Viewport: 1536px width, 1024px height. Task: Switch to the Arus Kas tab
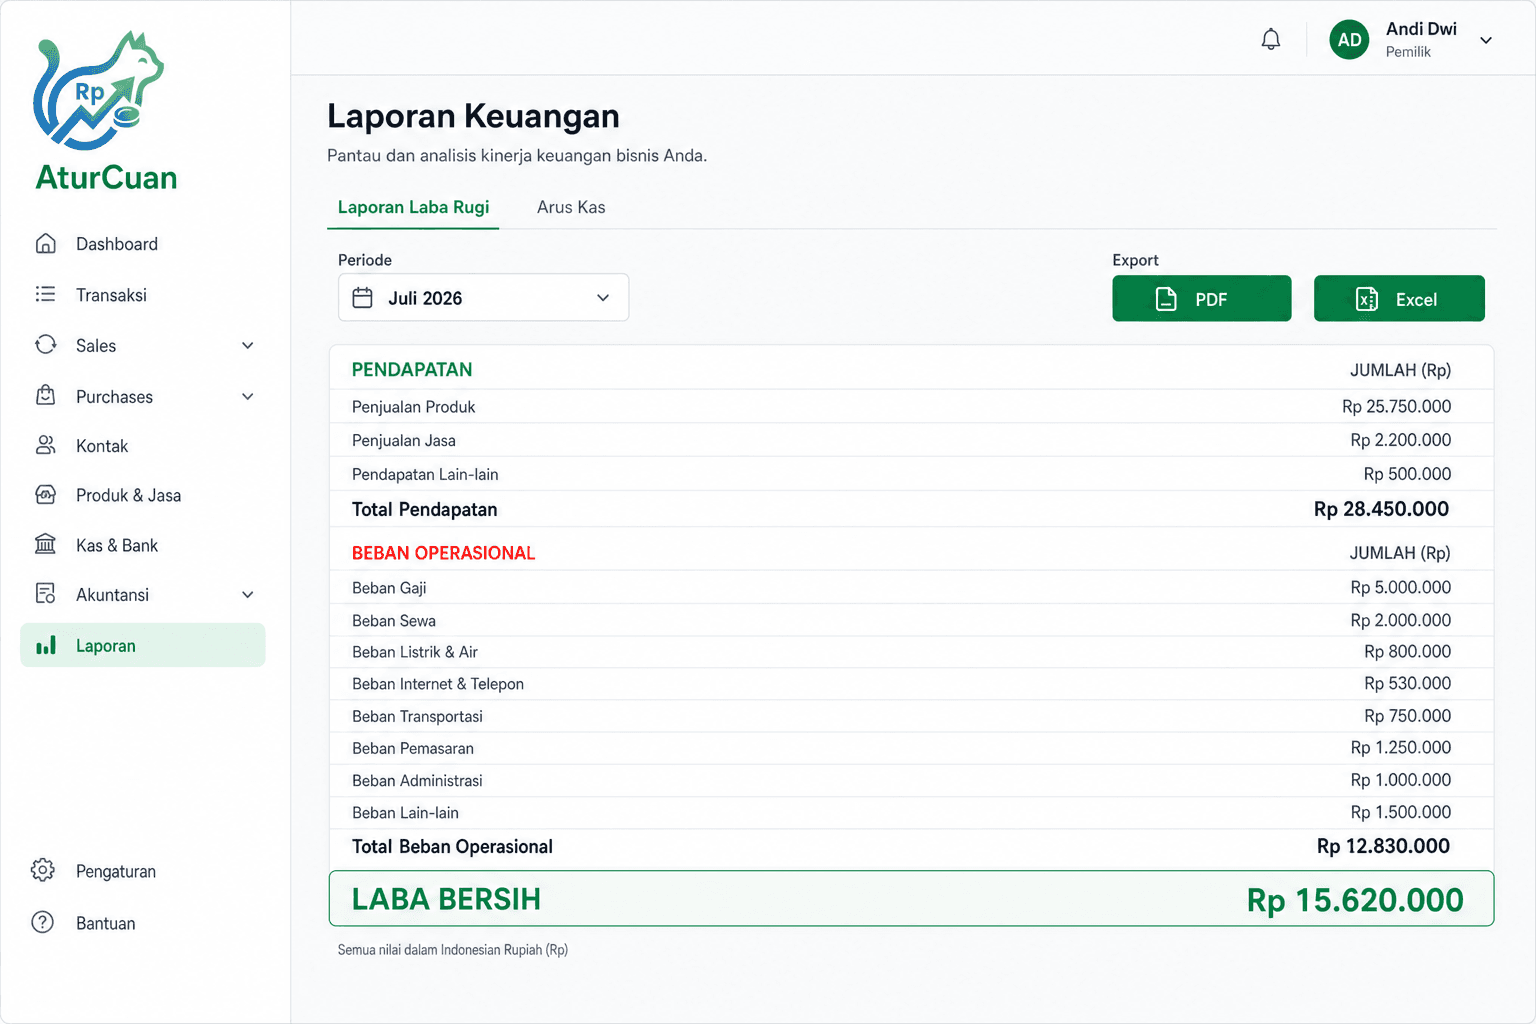tap(571, 207)
